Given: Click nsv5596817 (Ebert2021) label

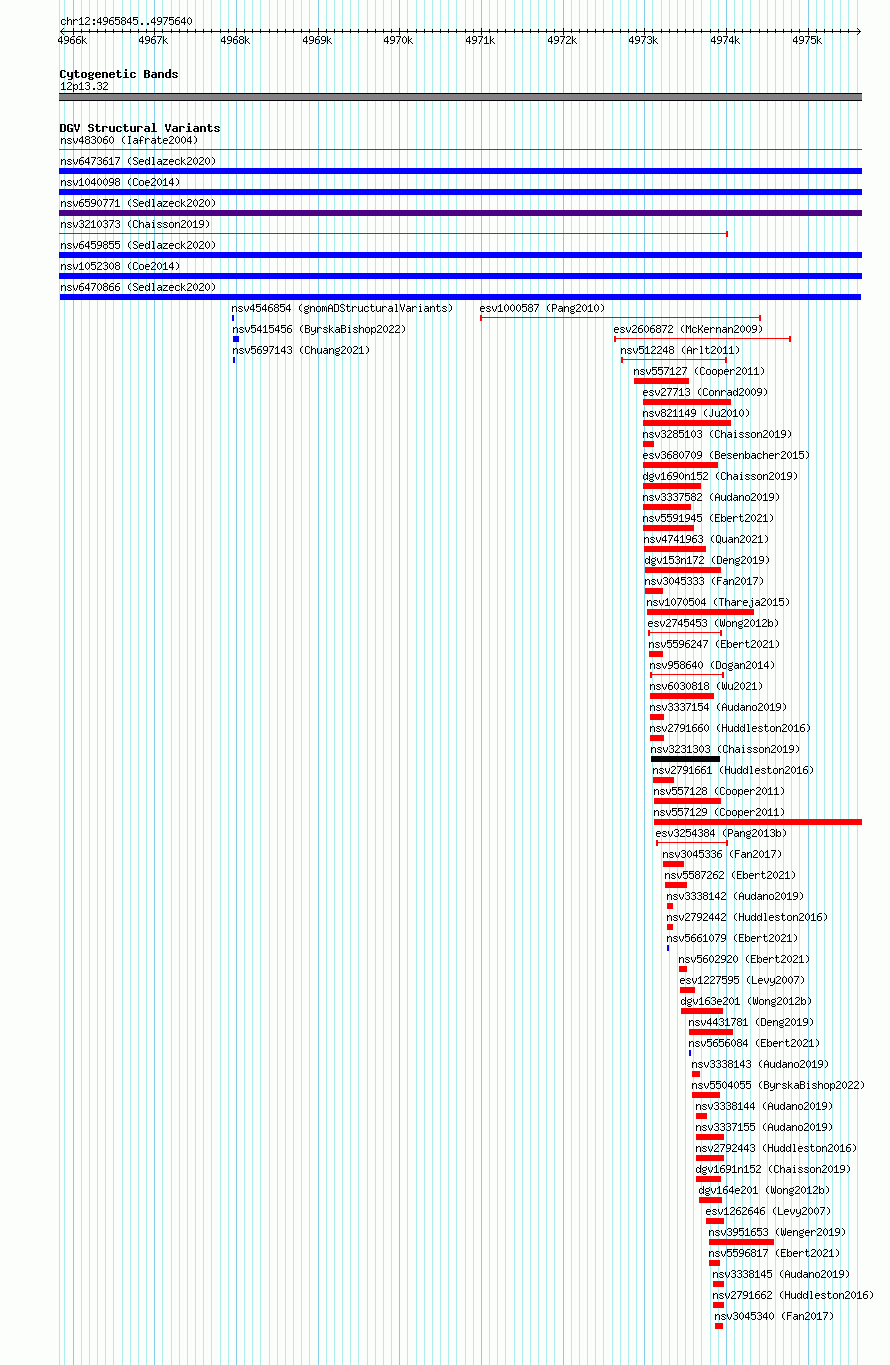Looking at the screenshot, I should pyautogui.click(x=774, y=1253).
